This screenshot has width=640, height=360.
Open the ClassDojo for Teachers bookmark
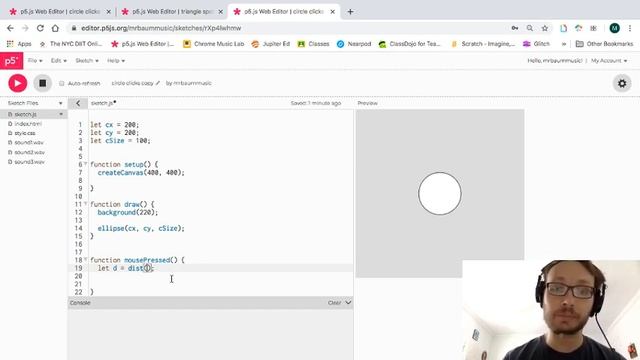tap(410, 44)
